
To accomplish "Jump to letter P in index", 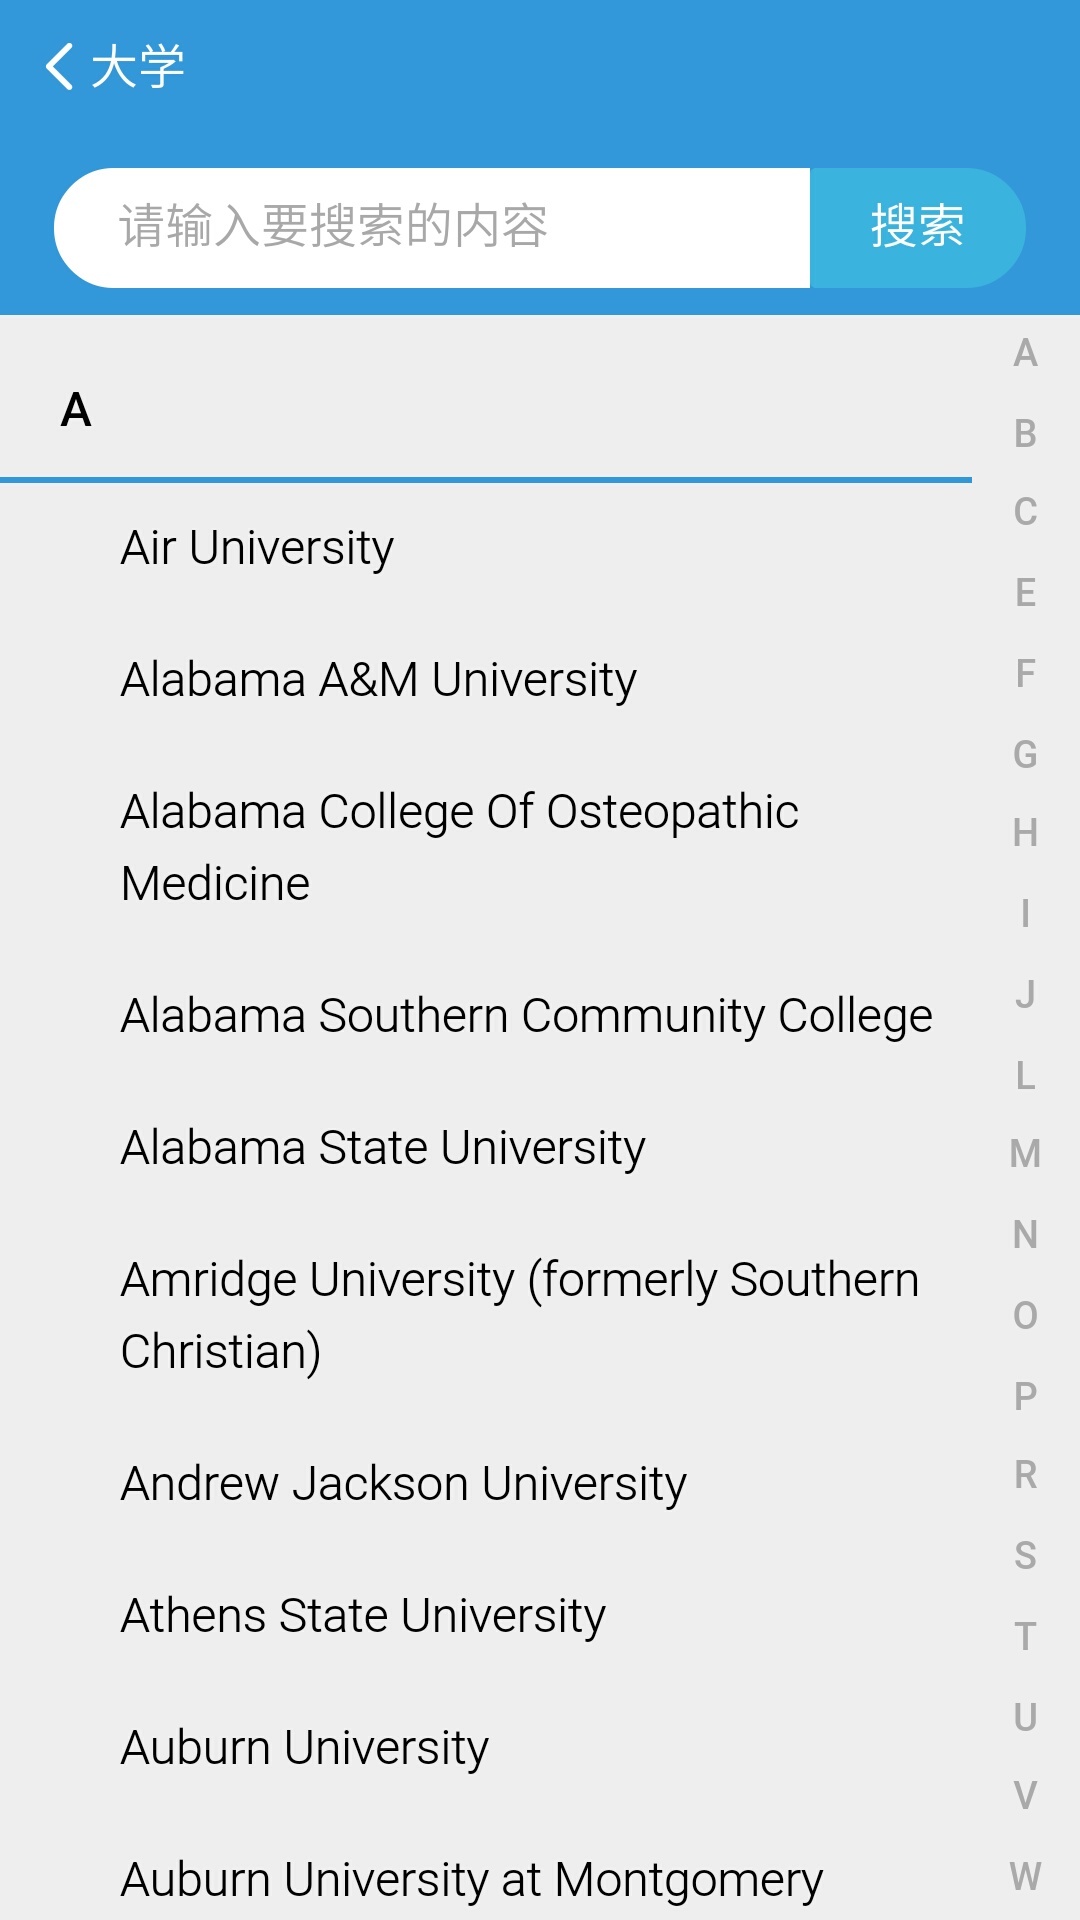I will pyautogui.click(x=1025, y=1395).
